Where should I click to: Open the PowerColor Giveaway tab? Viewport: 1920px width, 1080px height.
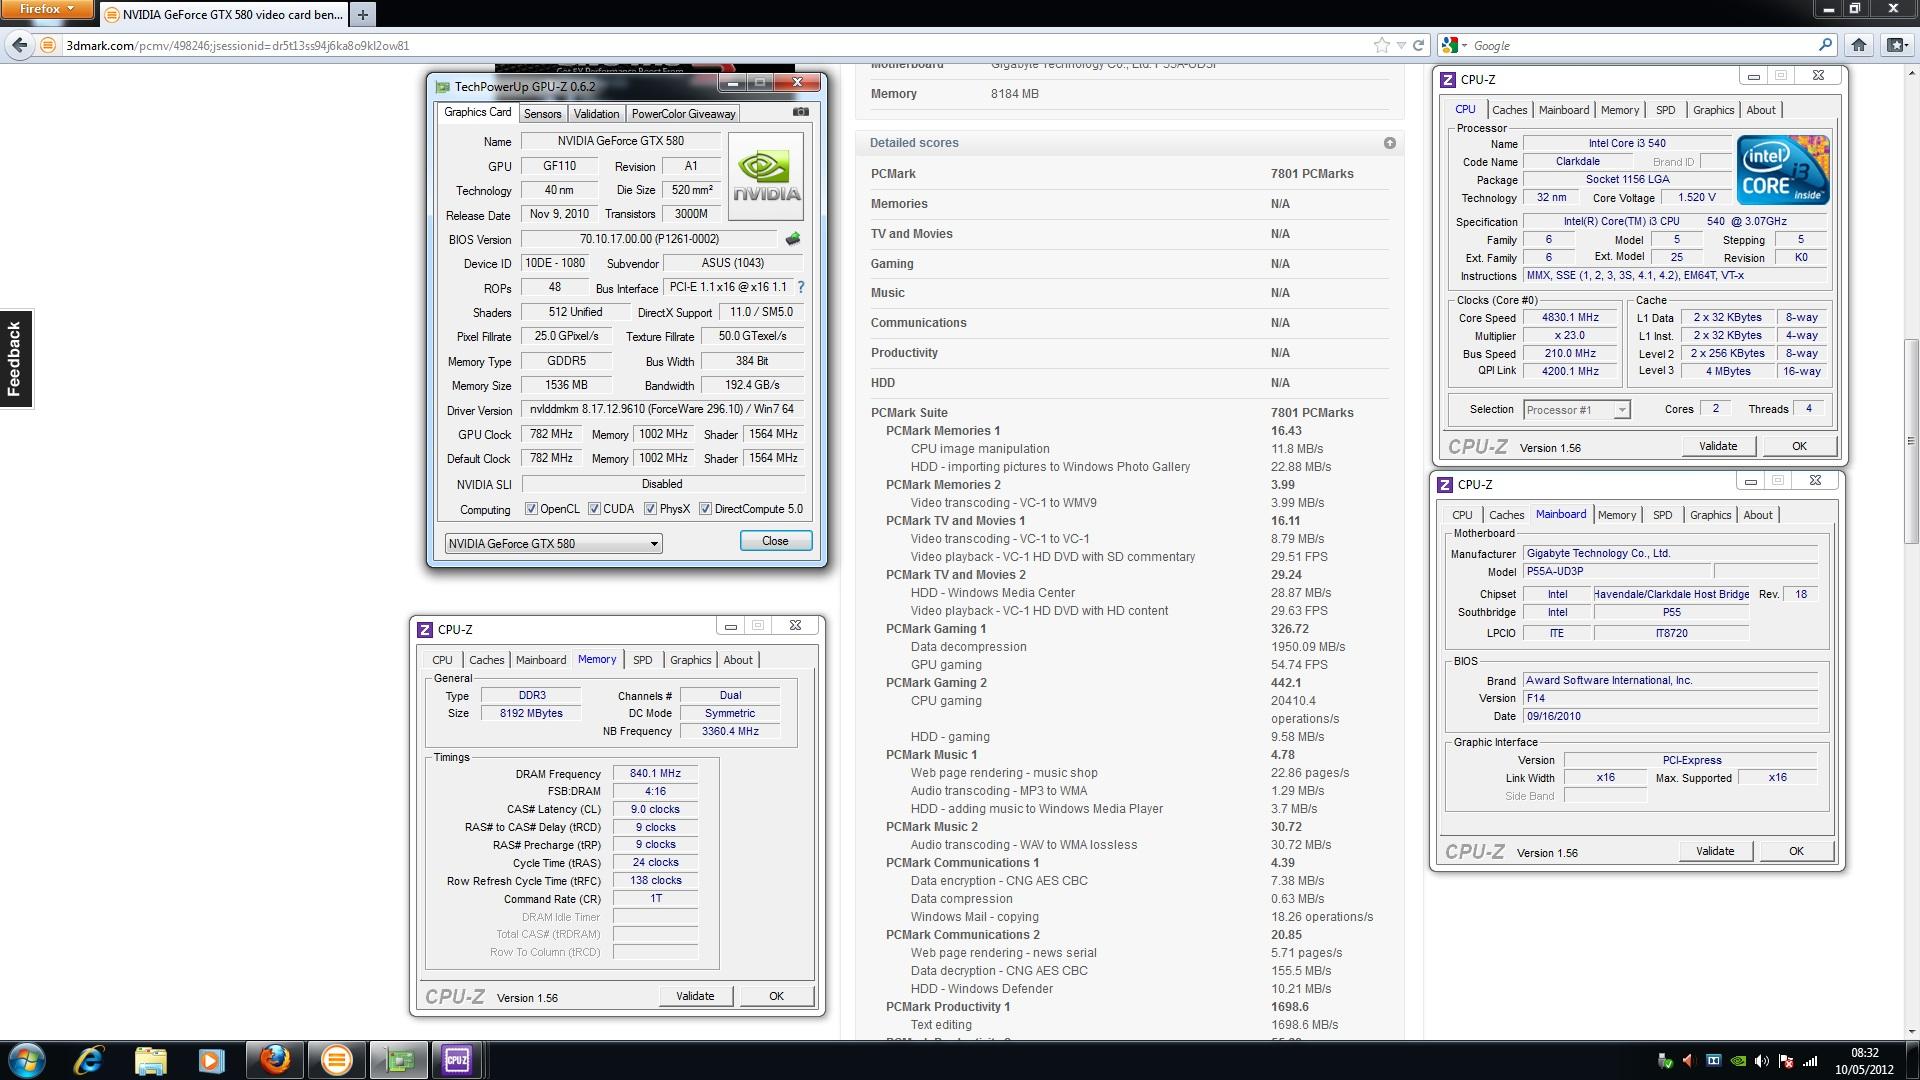(x=683, y=113)
